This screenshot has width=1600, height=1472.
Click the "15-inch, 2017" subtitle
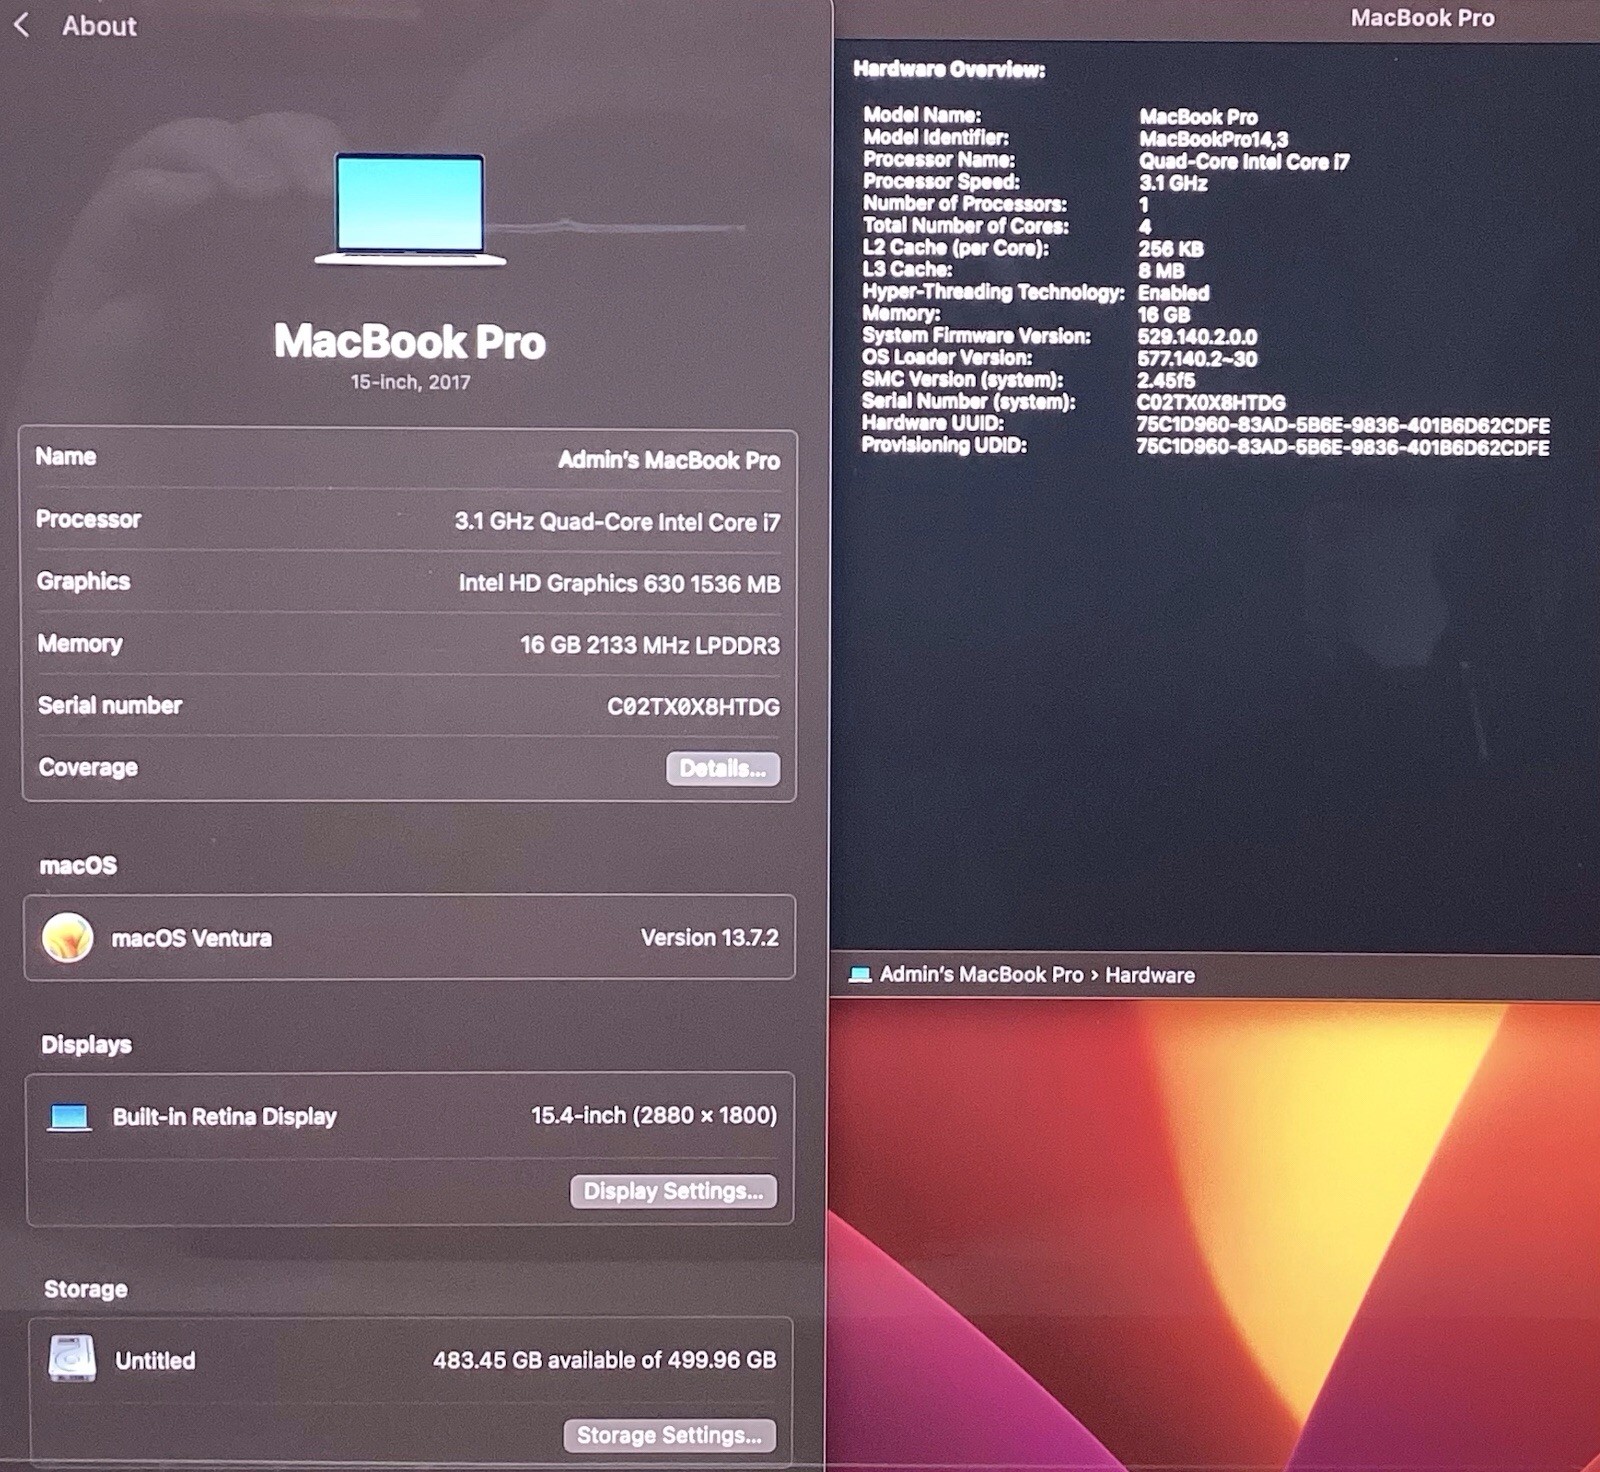click(410, 382)
